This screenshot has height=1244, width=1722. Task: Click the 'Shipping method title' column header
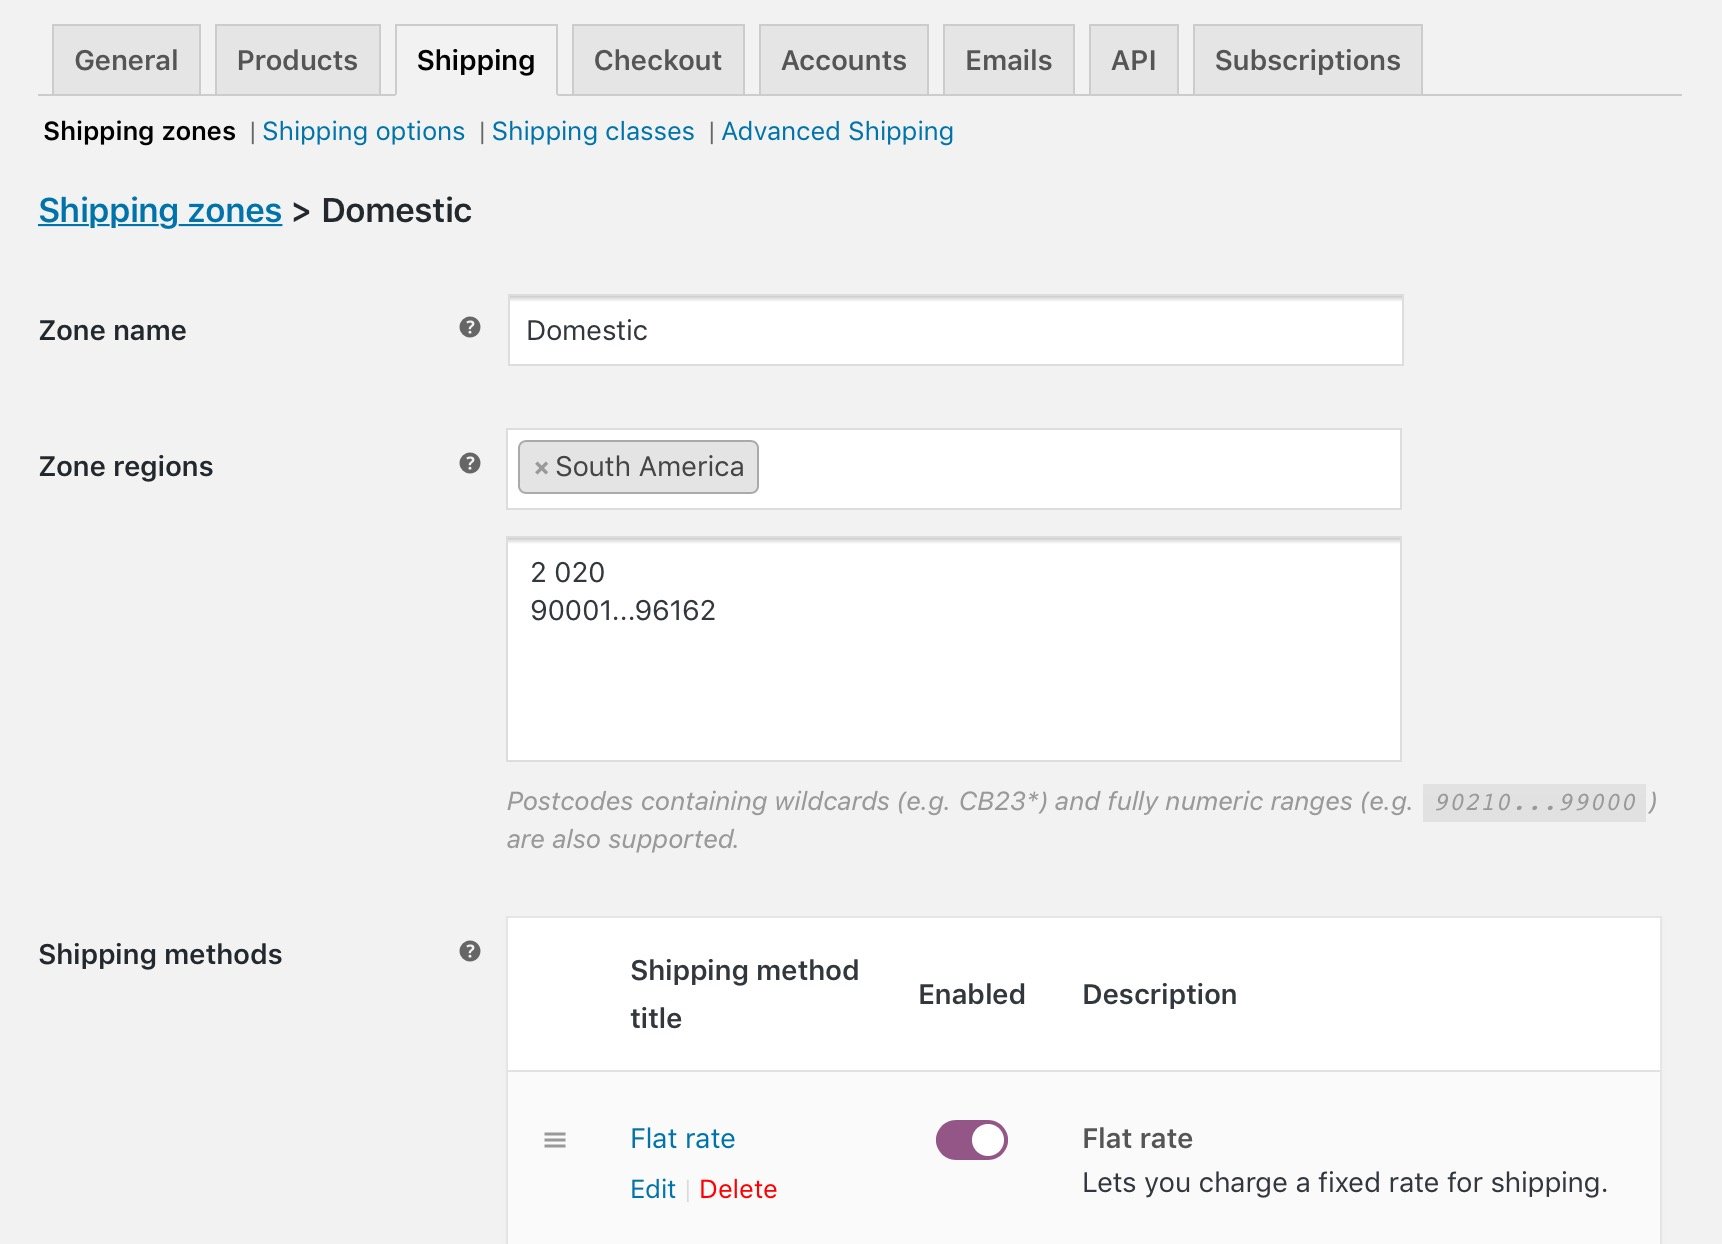[745, 994]
